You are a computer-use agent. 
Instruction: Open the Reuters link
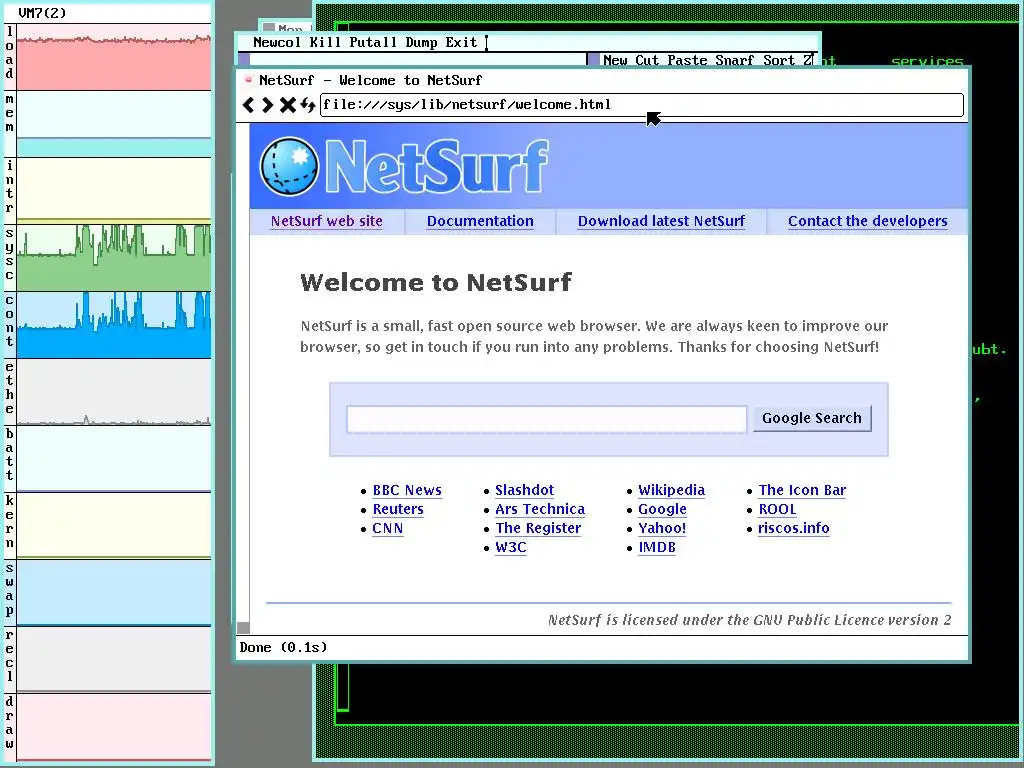pyautogui.click(x=398, y=509)
